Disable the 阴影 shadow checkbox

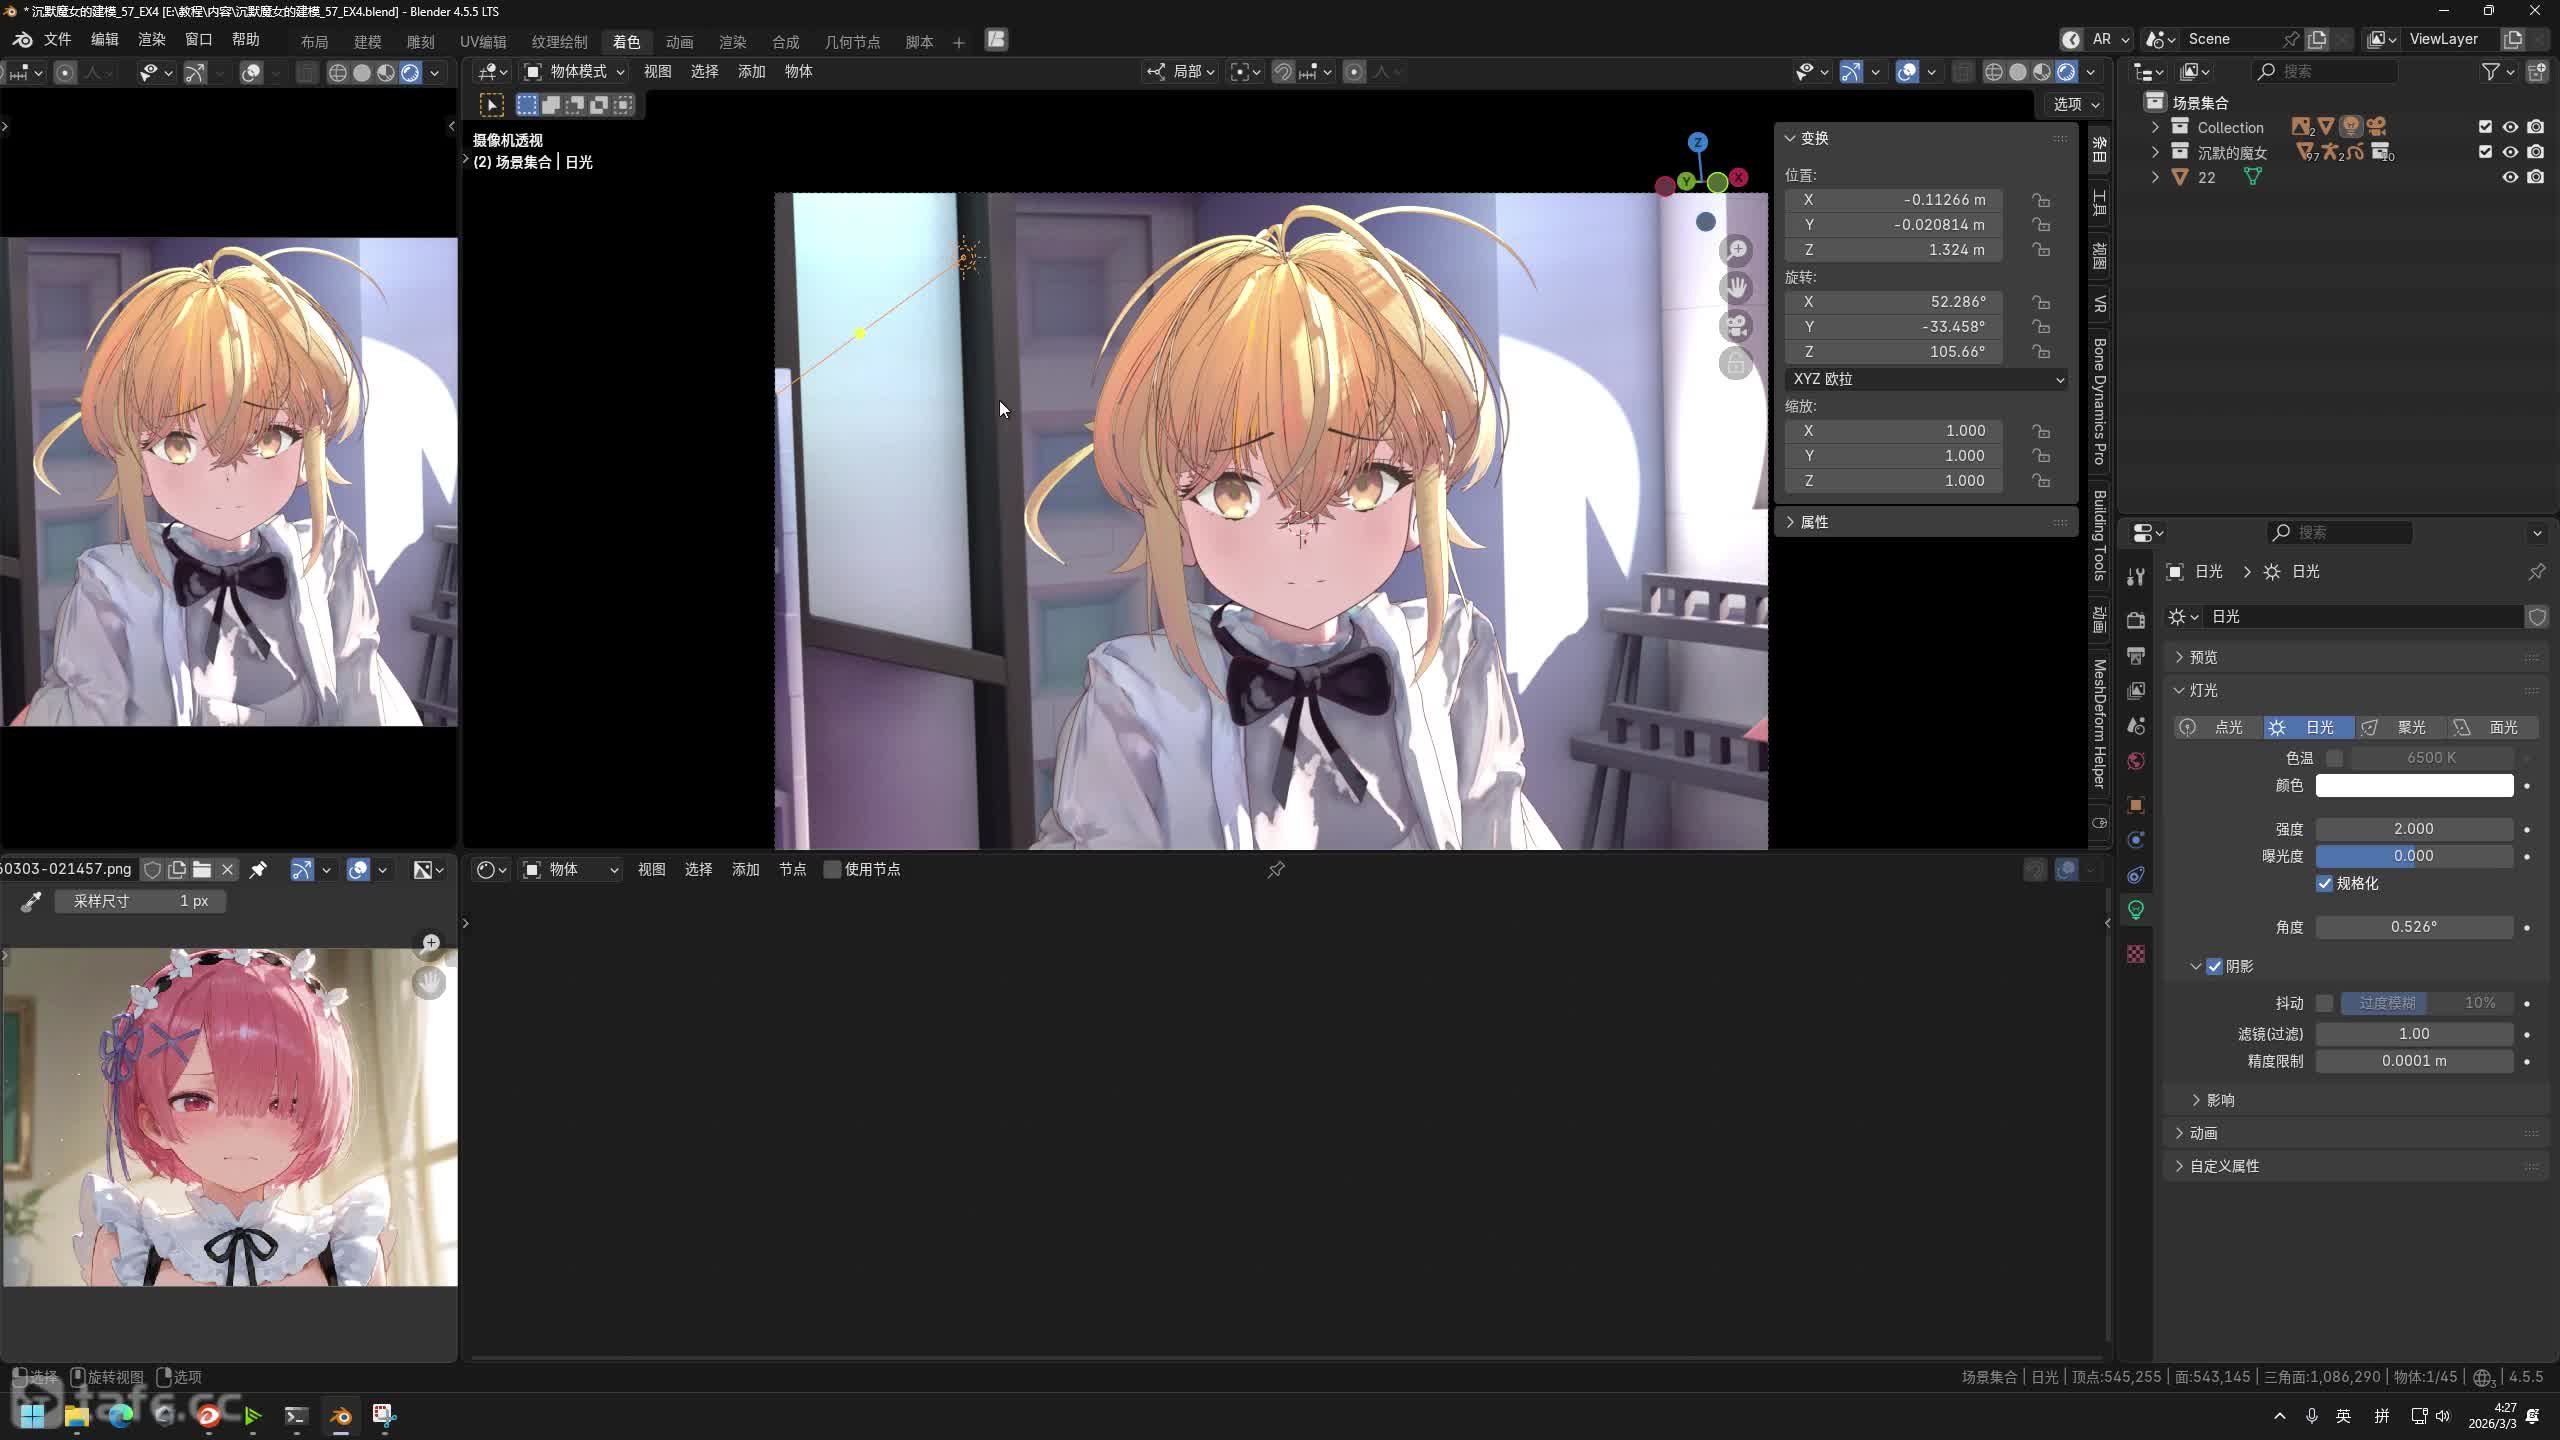(2214, 967)
